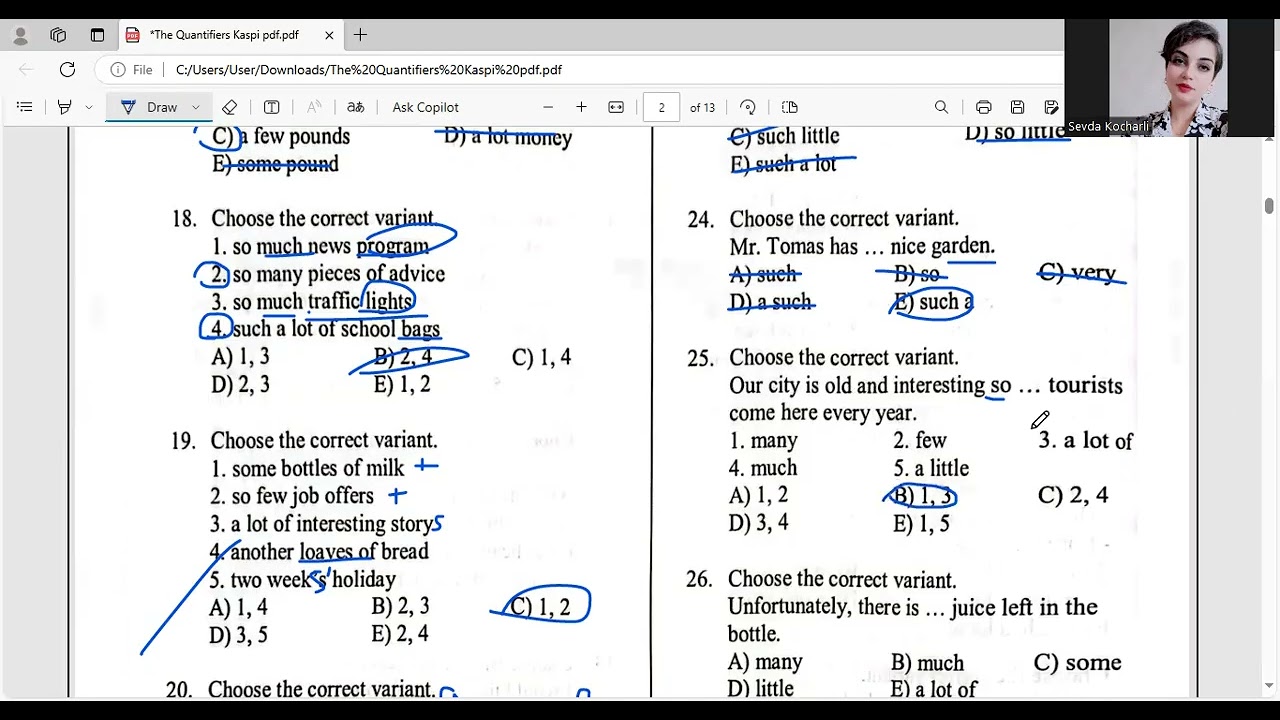Screen dimensions: 1280x720
Task: Click the Translate icon
Action: click(355, 107)
